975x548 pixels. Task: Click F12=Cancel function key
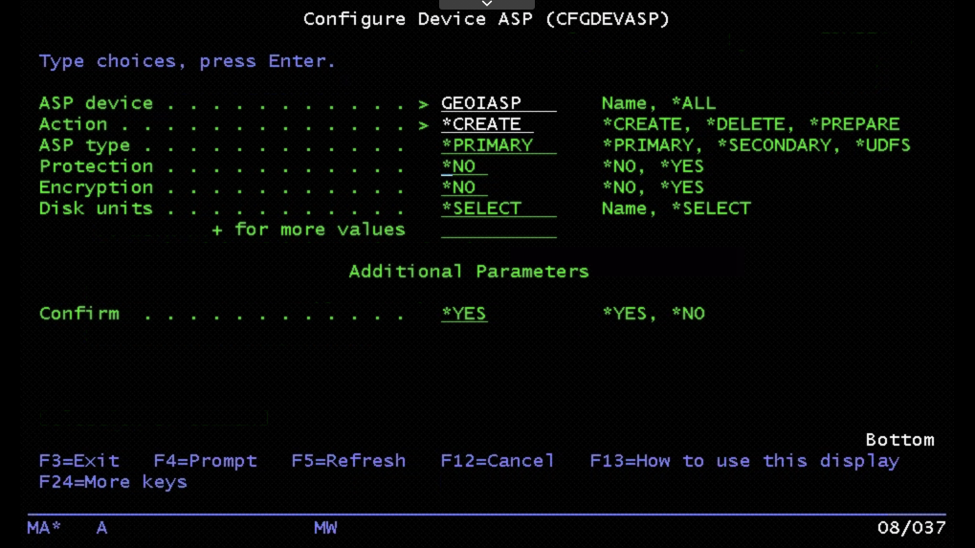click(x=497, y=461)
